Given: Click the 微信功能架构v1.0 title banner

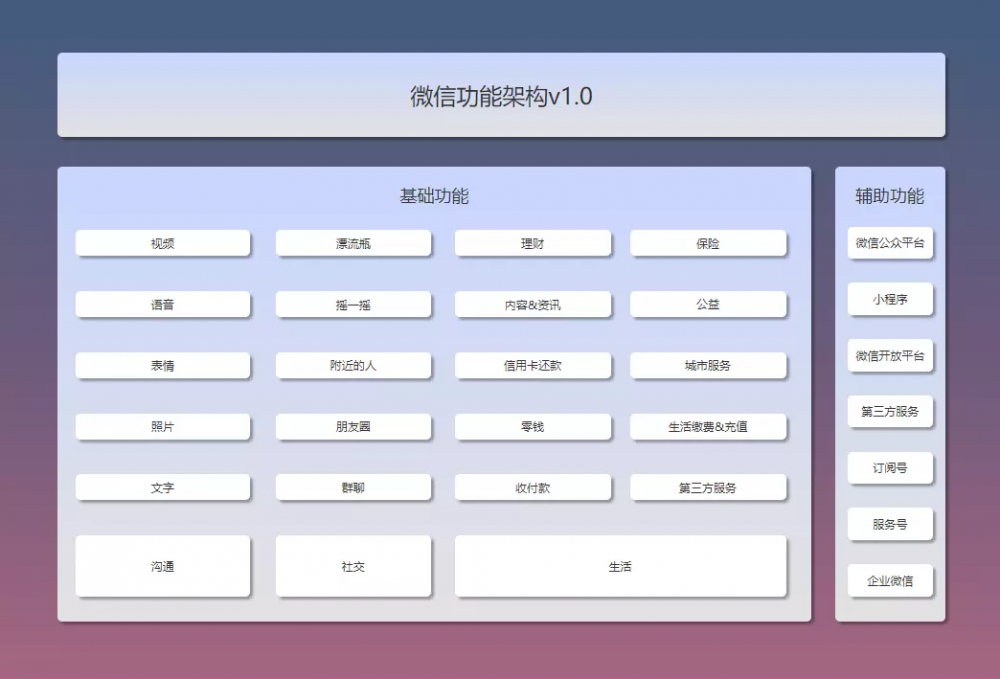Looking at the screenshot, I should point(500,95).
